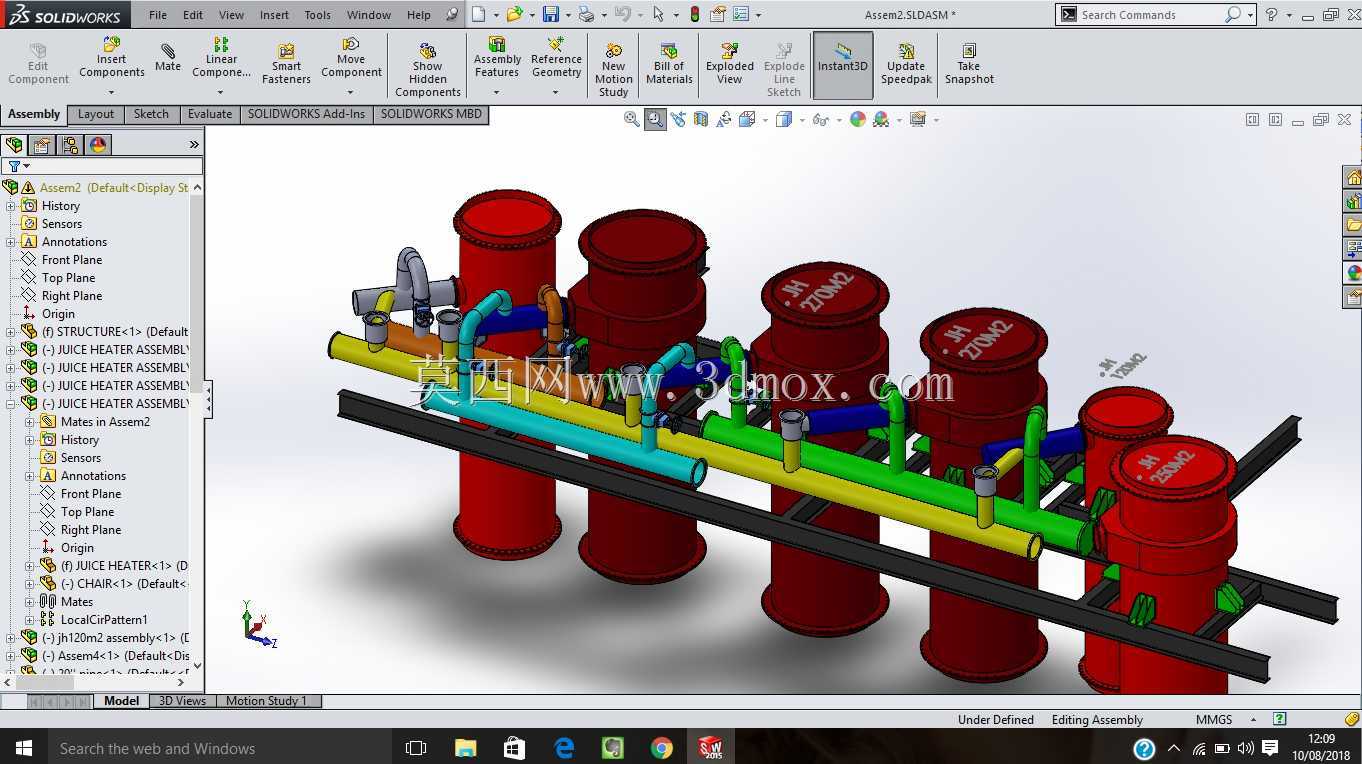This screenshot has width=1362, height=764.
Task: Click the Insert Components tool
Action: tap(112, 58)
